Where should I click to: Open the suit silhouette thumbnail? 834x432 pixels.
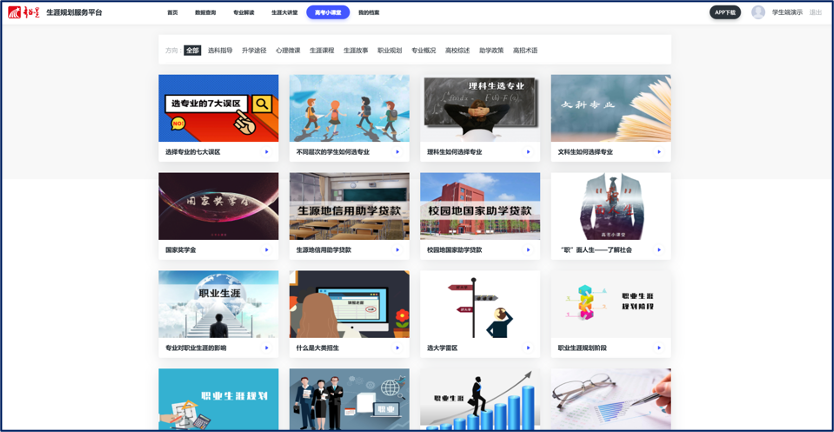(x=611, y=206)
